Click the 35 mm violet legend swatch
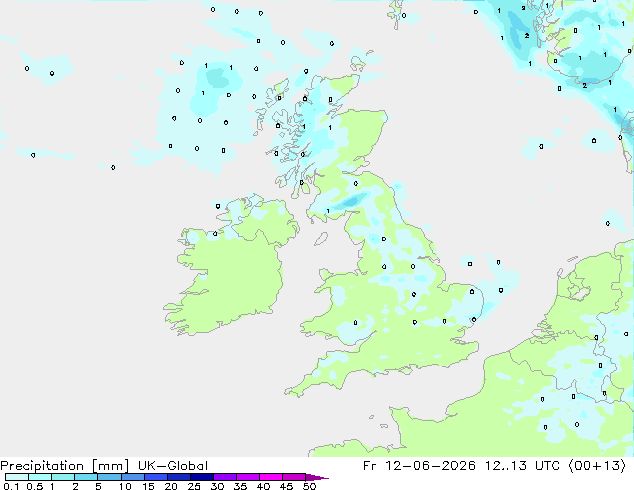This screenshot has height=490, width=634. coord(248,477)
